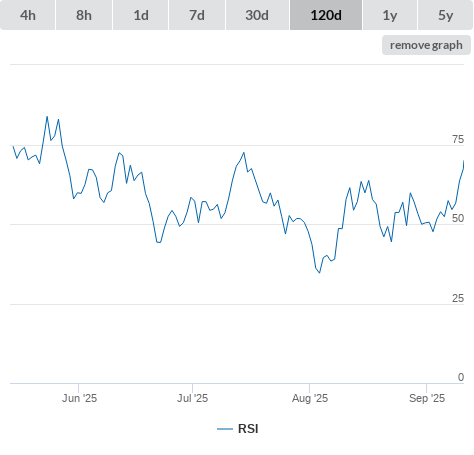View the 5y time range
The width and height of the screenshot is (474, 455).
445,15
